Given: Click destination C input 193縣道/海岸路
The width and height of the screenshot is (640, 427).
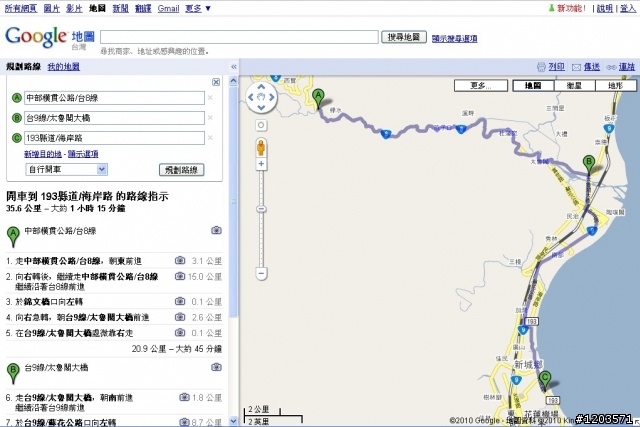Looking at the screenshot, I should [x=114, y=138].
